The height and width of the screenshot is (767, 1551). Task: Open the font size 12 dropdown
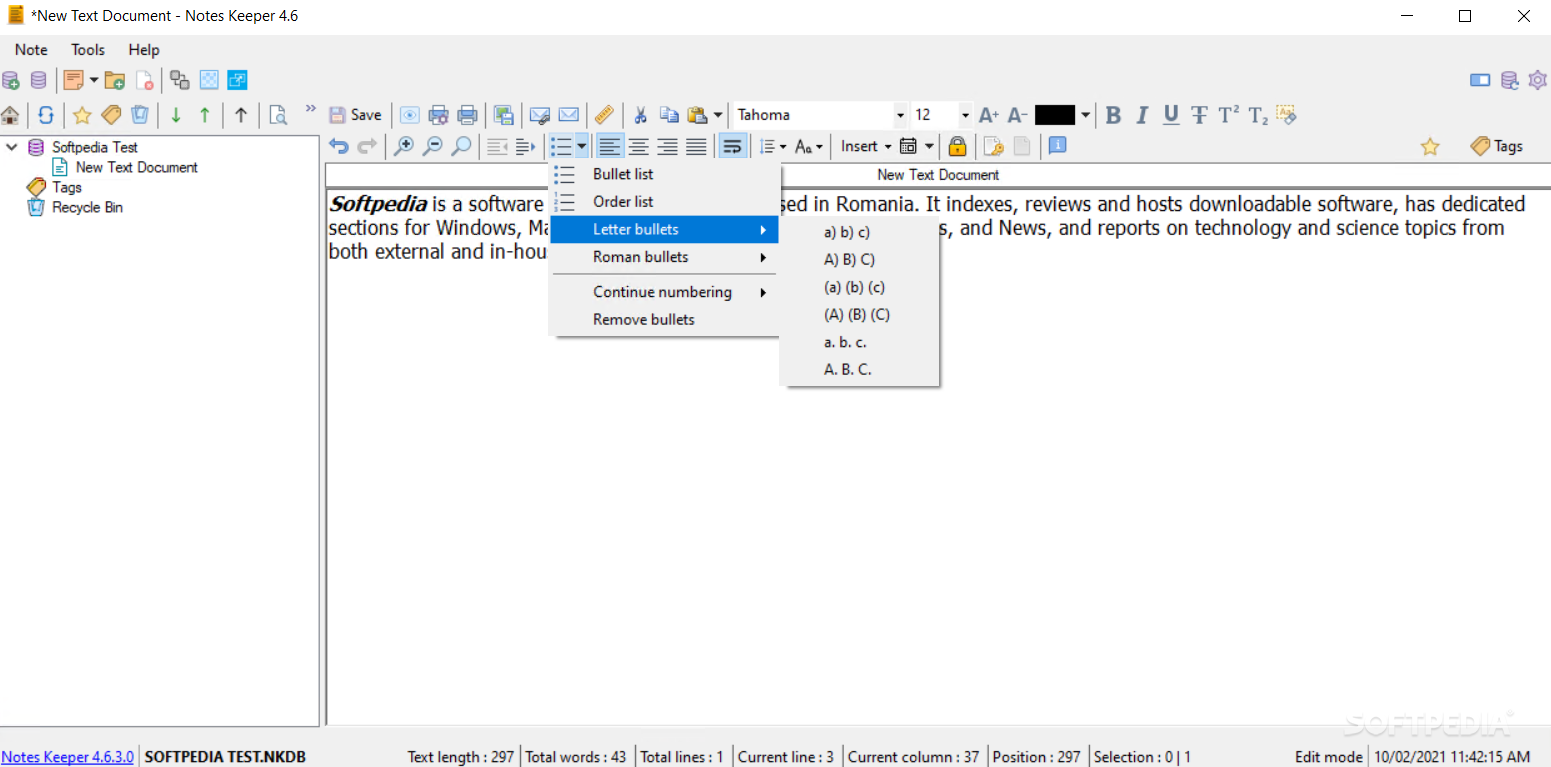click(965, 115)
